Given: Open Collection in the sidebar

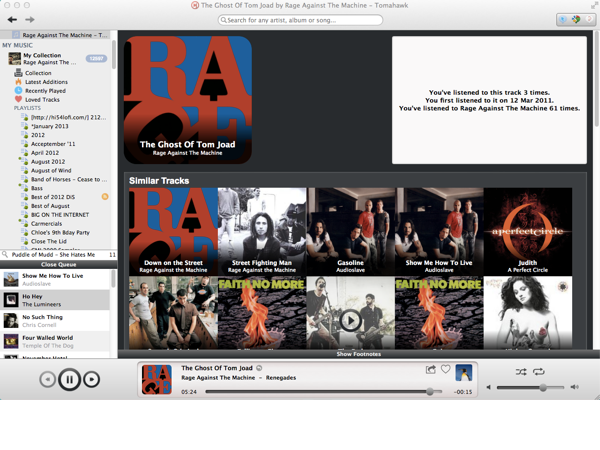Looking at the screenshot, I should (38, 73).
